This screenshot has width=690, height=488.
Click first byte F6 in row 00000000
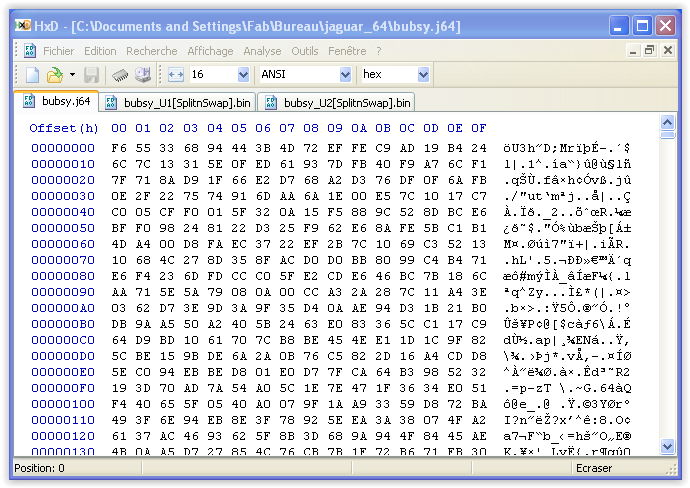(x=119, y=148)
